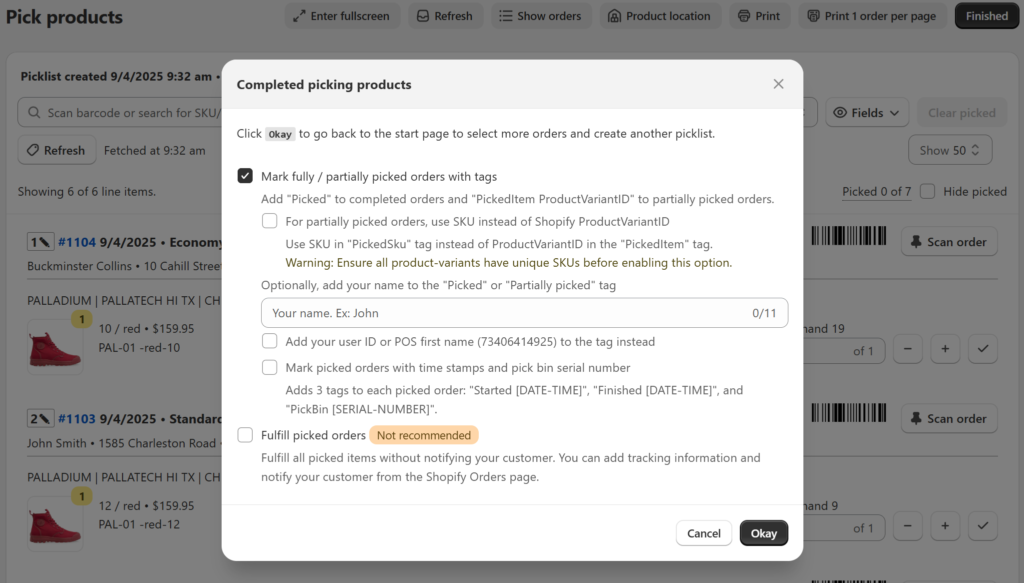Click the top Refresh toolbar button
The height and width of the screenshot is (583, 1024).
pyautogui.click(x=445, y=16)
